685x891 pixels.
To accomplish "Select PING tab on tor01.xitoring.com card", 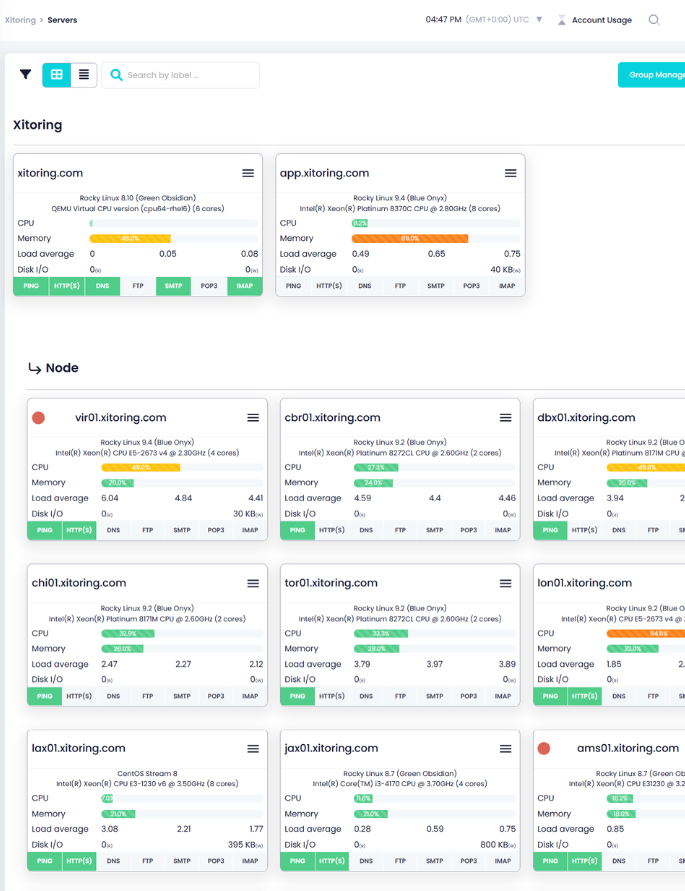I will pos(297,696).
